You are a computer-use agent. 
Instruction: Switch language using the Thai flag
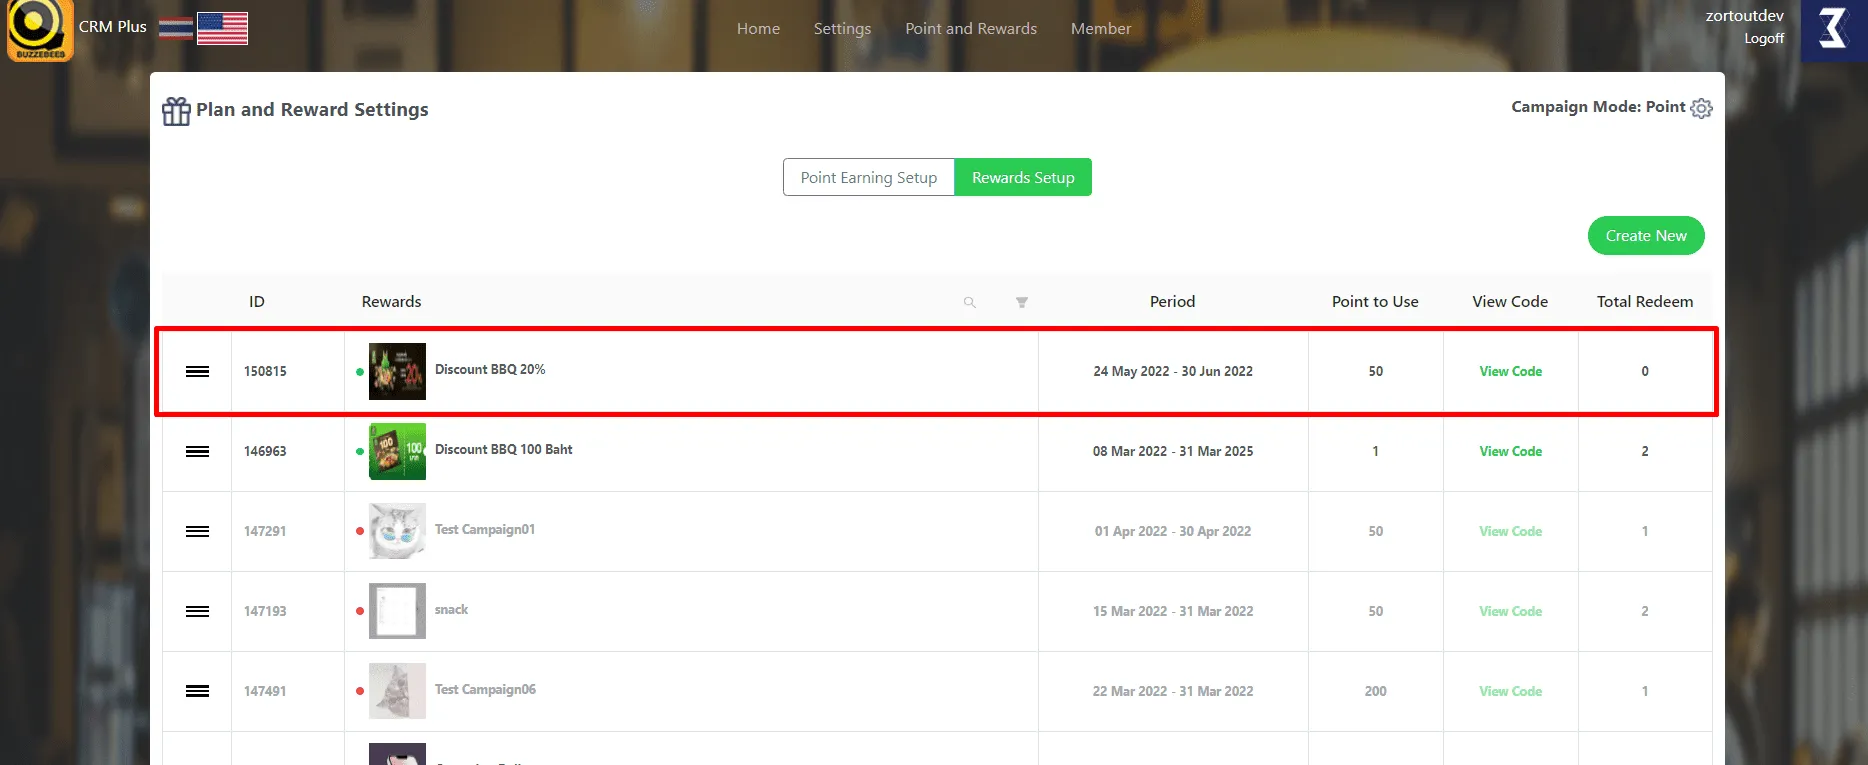[176, 28]
